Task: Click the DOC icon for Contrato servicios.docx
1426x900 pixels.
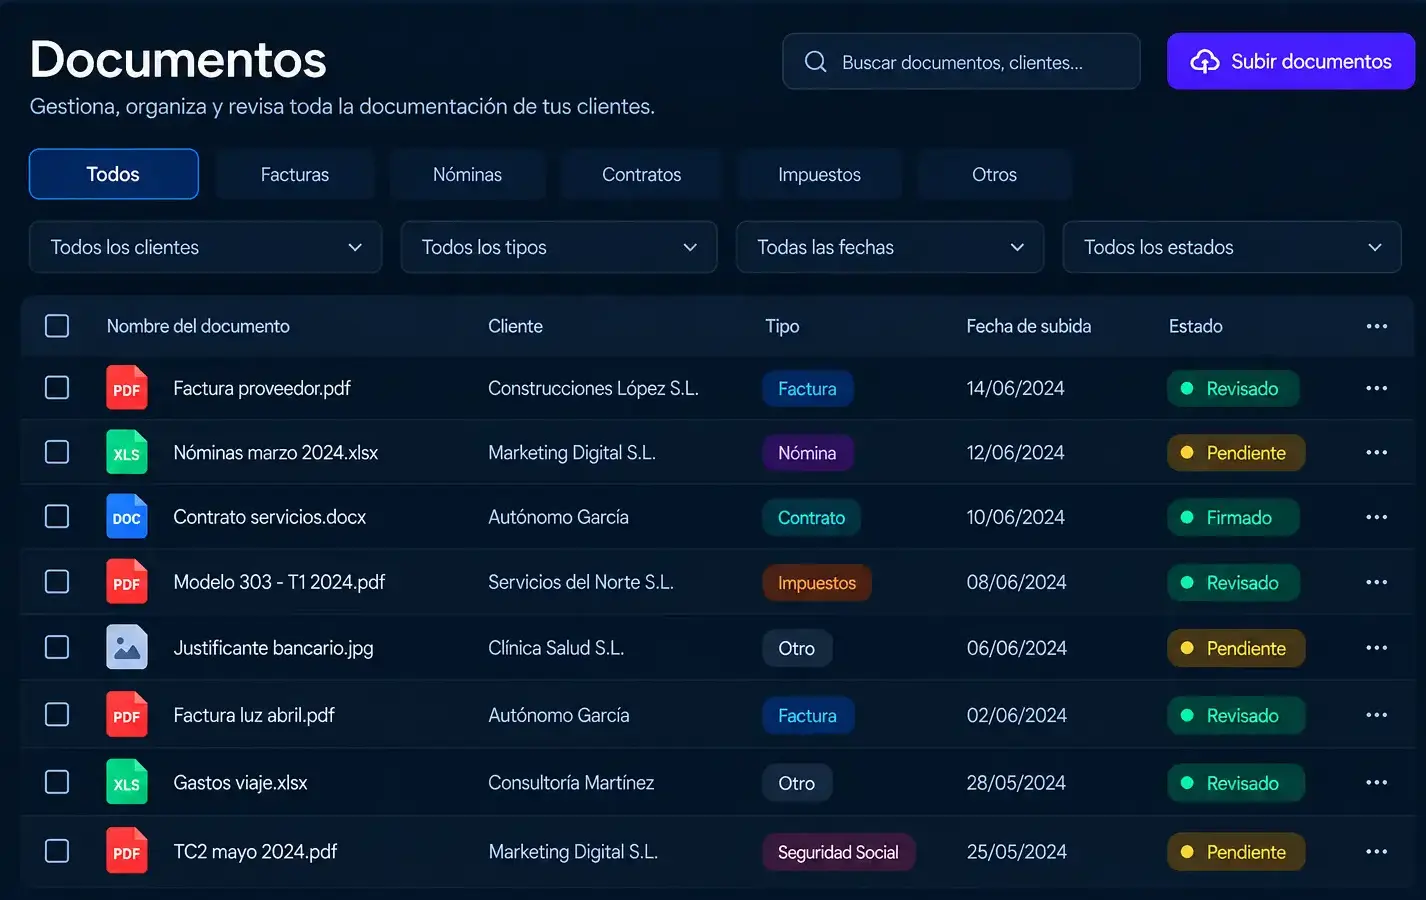Action: click(x=127, y=517)
